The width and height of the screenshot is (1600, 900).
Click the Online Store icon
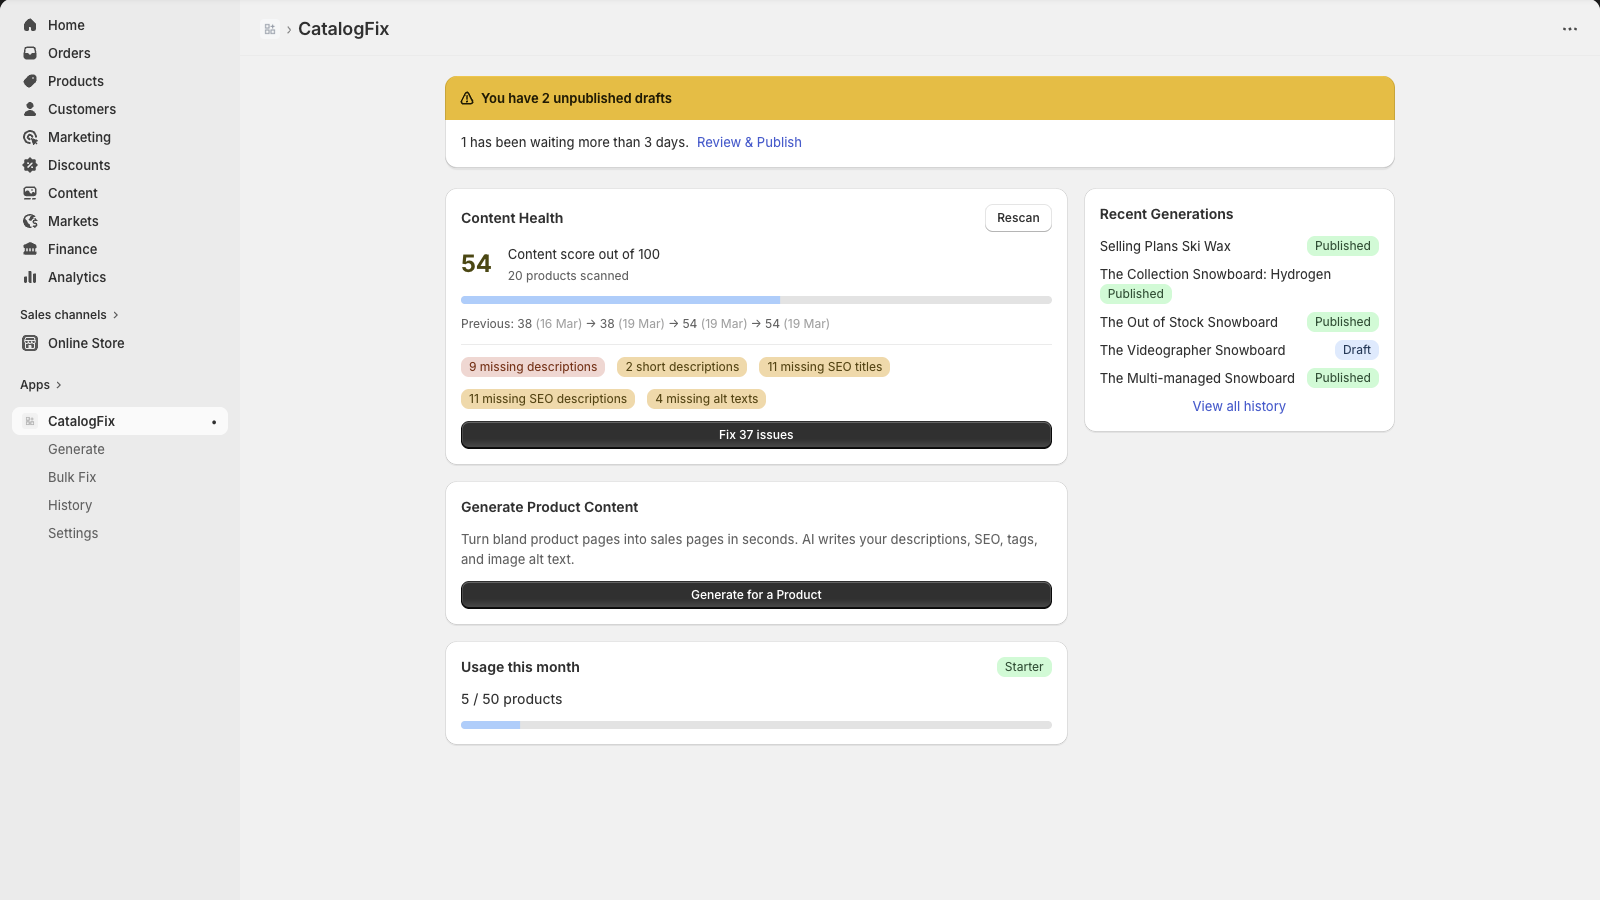click(29, 343)
